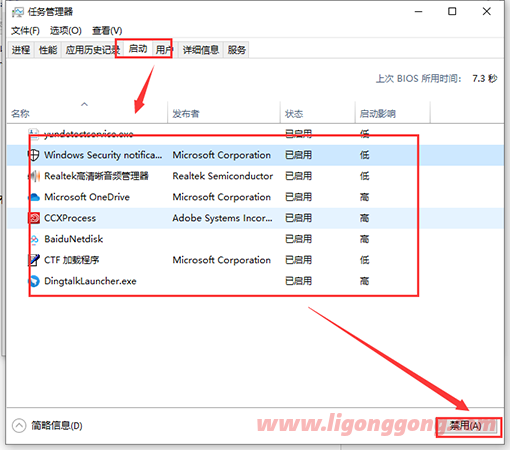The height and width of the screenshot is (450, 510).
Task: Click the Task Manager title bar icon
Action: (17, 12)
